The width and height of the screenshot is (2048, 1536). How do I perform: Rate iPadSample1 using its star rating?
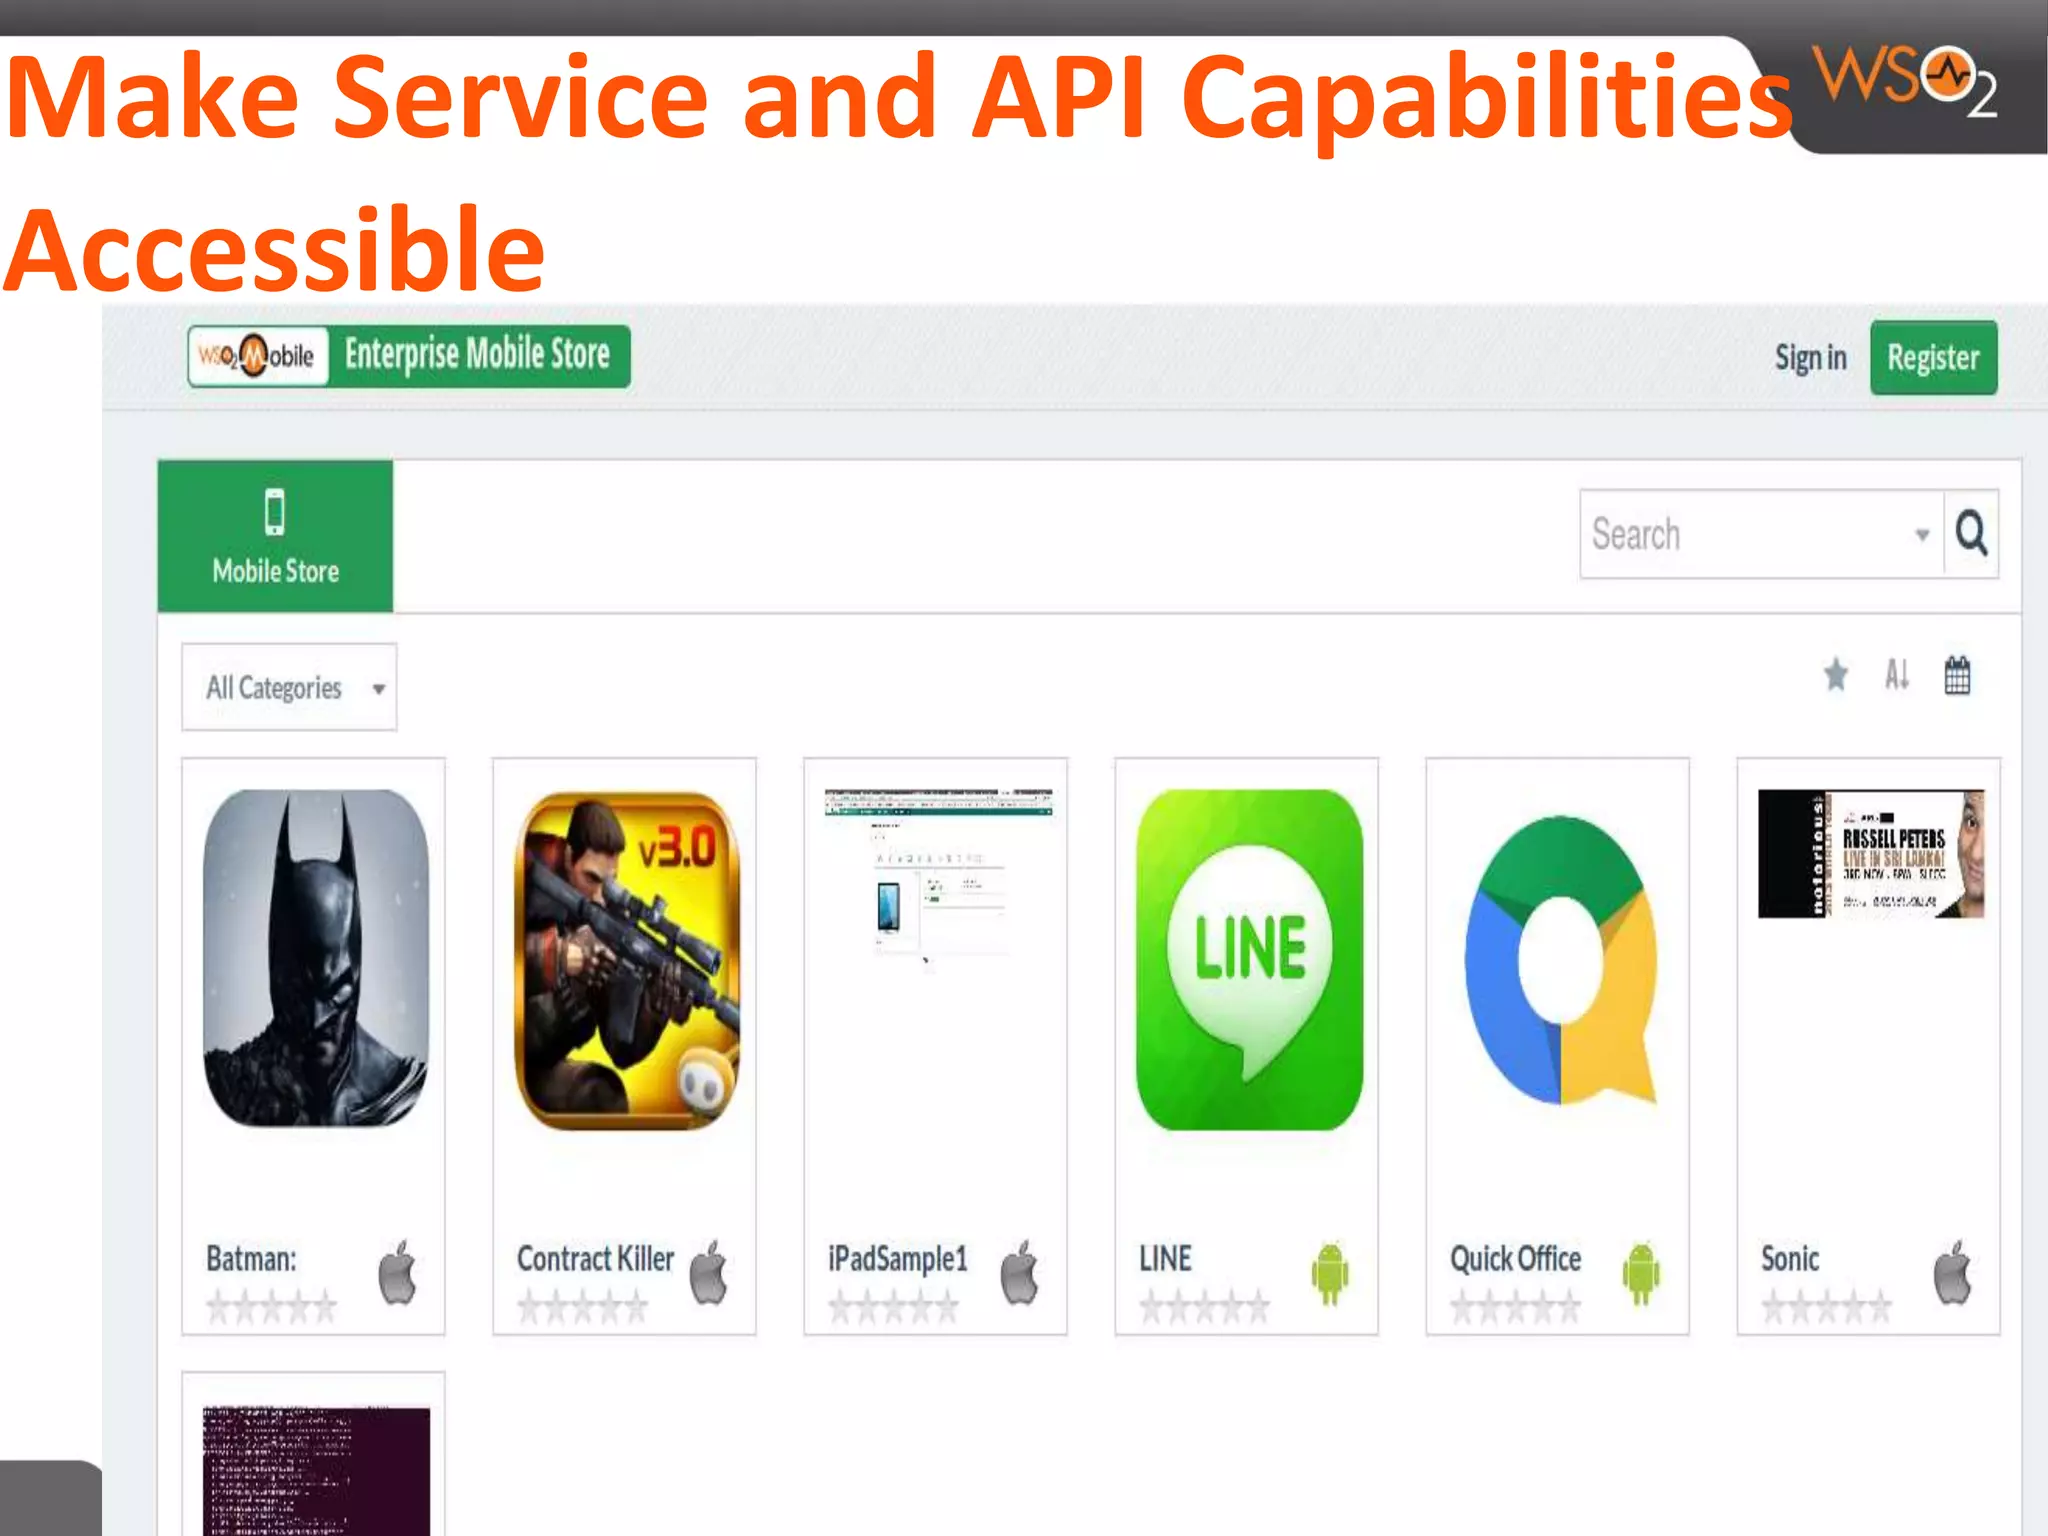click(893, 1307)
